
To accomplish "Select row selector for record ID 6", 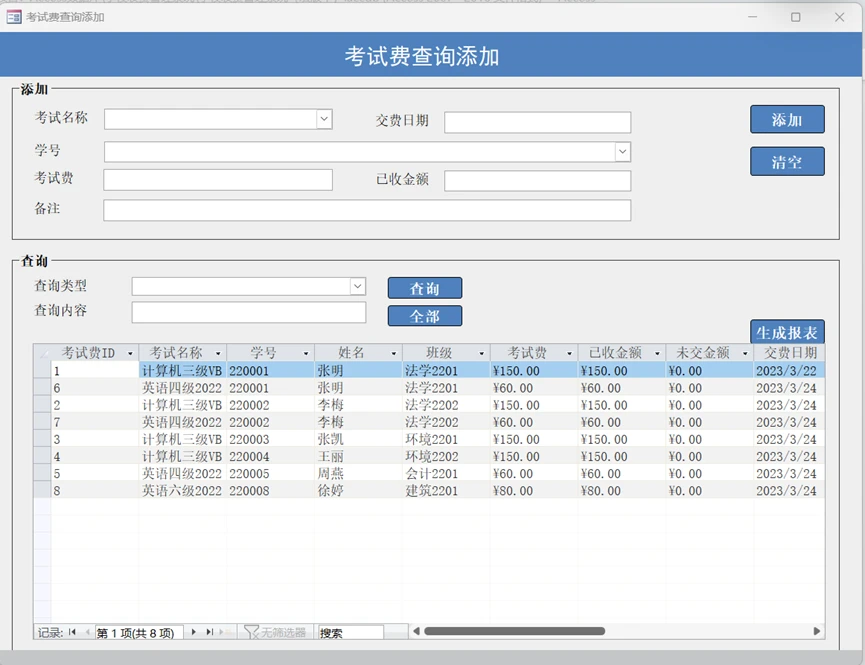I will pyautogui.click(x=42, y=388).
